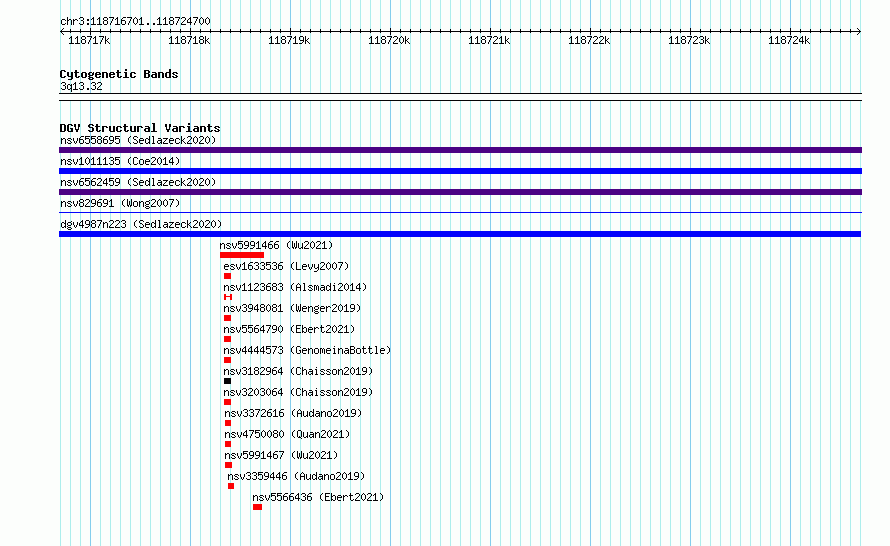Click the 118724k ruler label
This screenshot has width=890, height=546.
[788, 40]
